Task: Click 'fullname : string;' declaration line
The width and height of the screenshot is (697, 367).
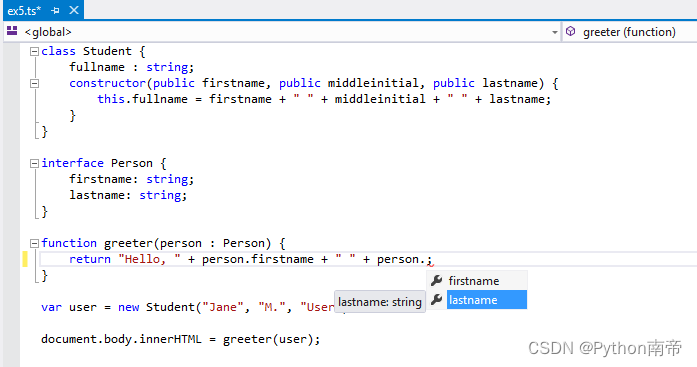Action: (x=132, y=67)
